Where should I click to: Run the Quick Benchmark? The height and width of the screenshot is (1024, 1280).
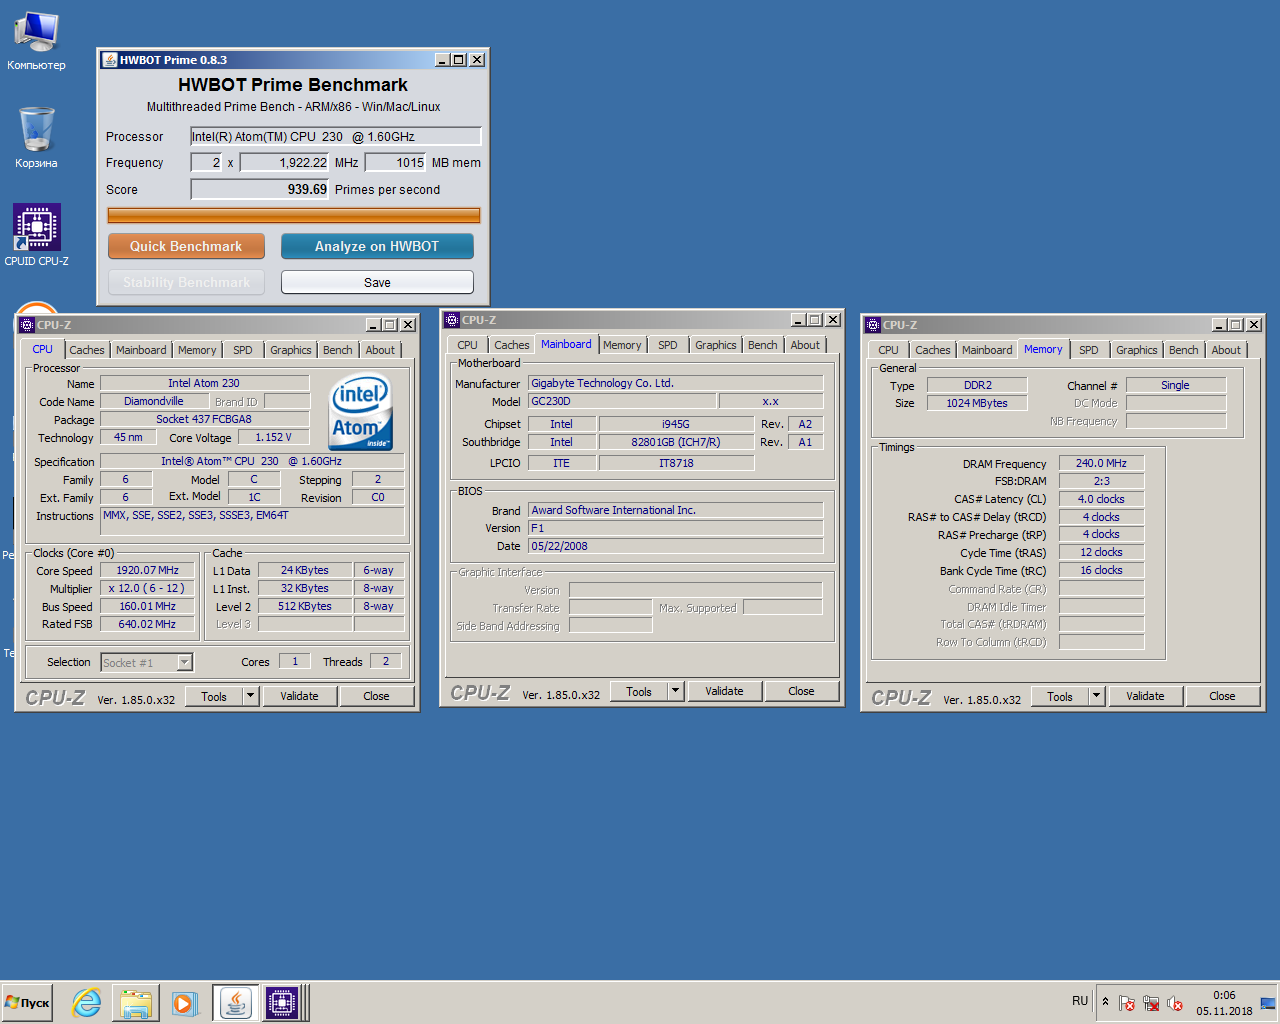coord(186,246)
